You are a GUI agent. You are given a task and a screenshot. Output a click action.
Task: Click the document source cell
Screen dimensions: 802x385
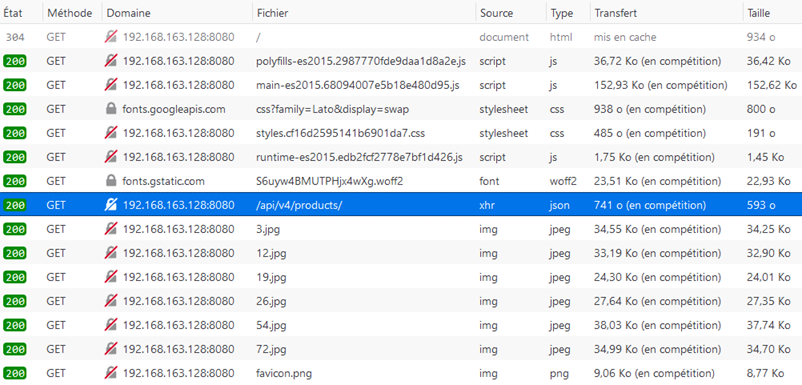click(504, 37)
